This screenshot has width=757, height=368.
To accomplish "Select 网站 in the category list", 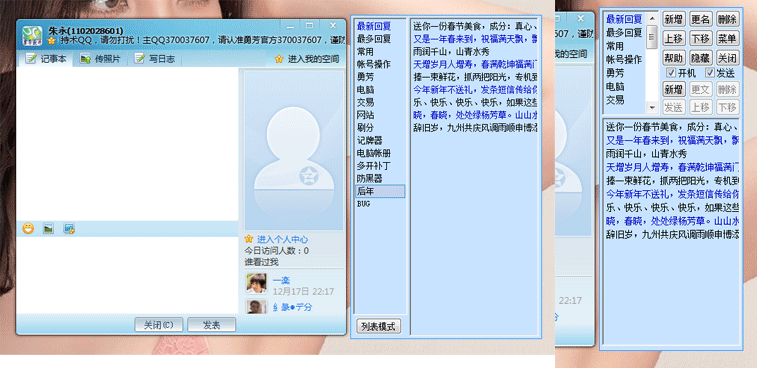I will pos(365,115).
